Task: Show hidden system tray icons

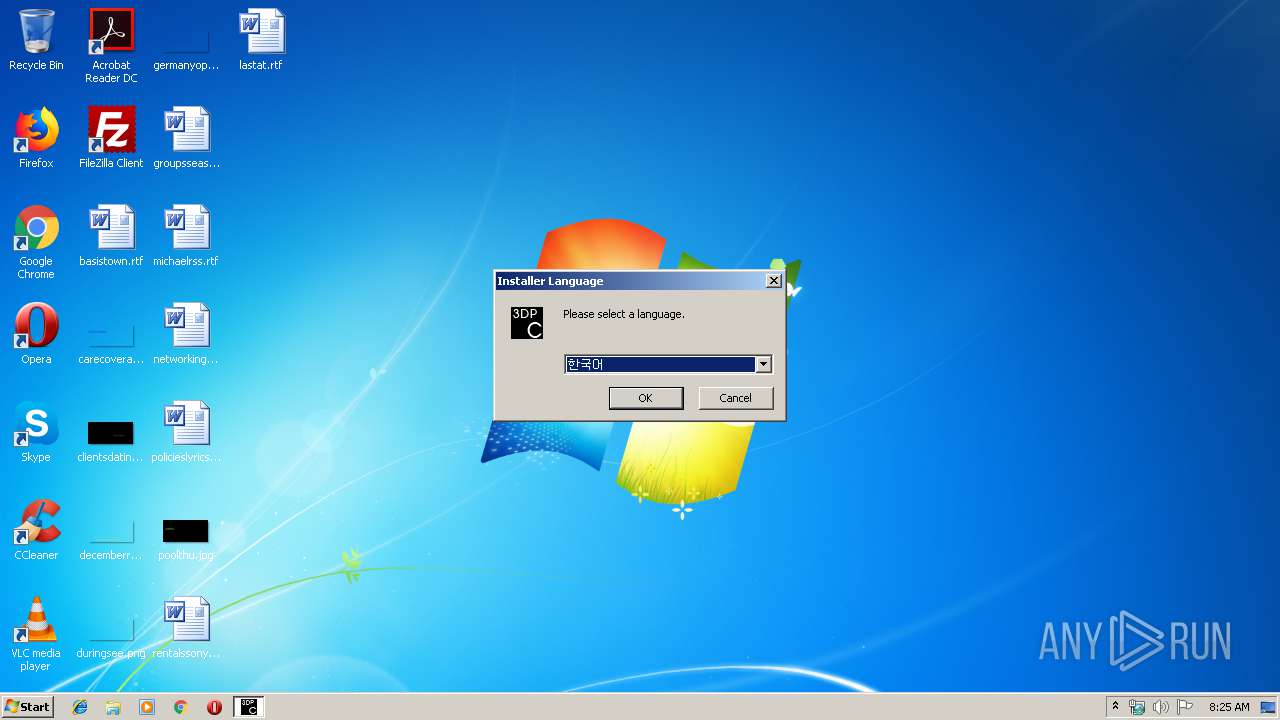Action: (x=1115, y=707)
